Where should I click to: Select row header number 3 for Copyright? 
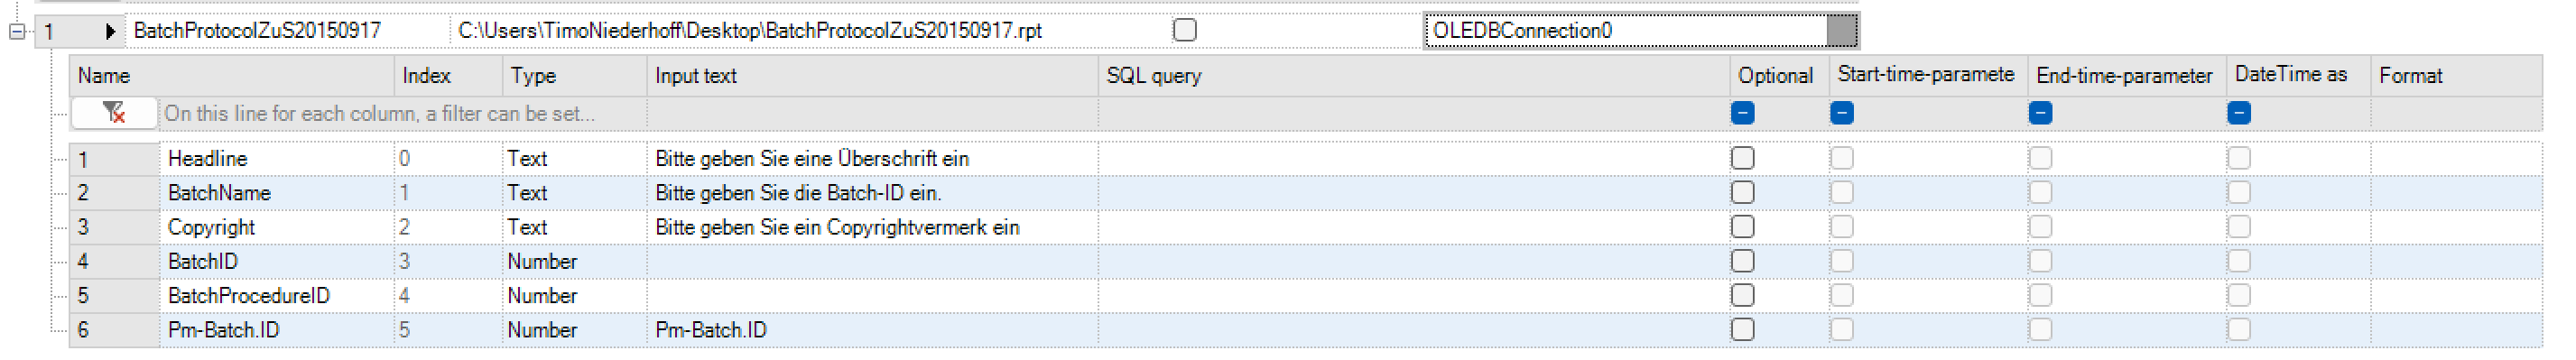pos(114,227)
